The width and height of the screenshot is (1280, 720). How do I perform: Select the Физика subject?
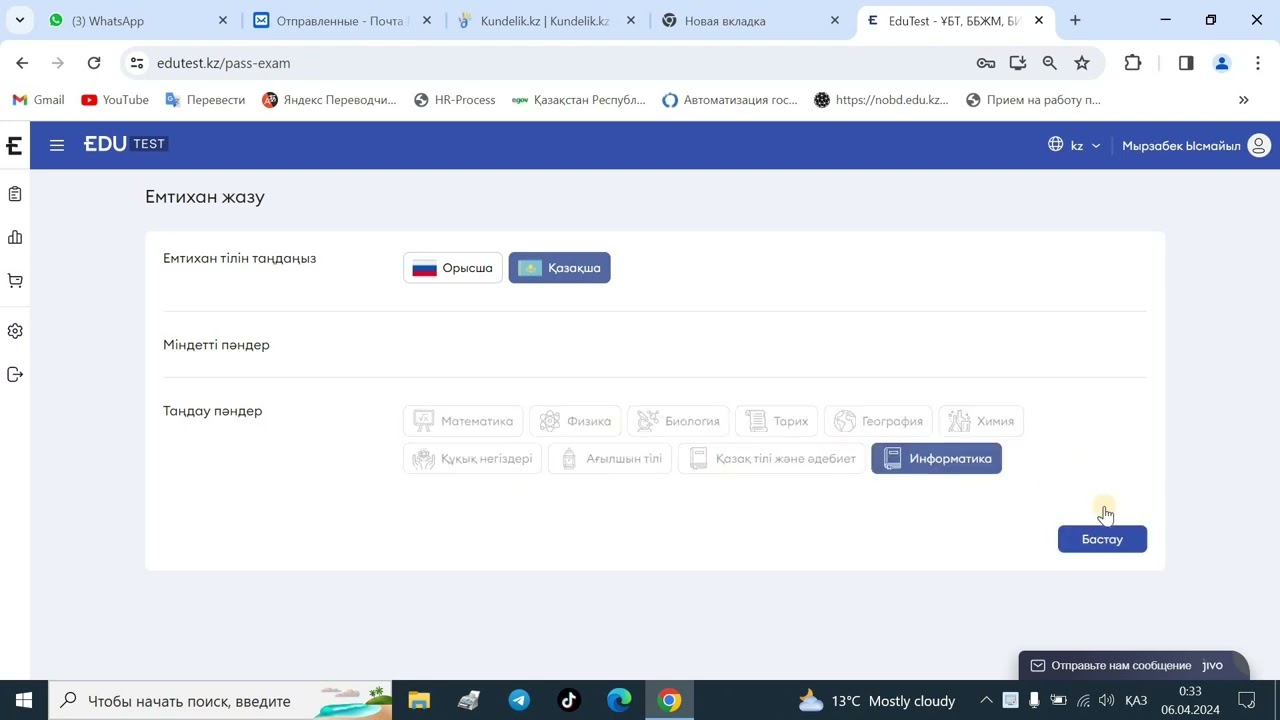(x=575, y=421)
